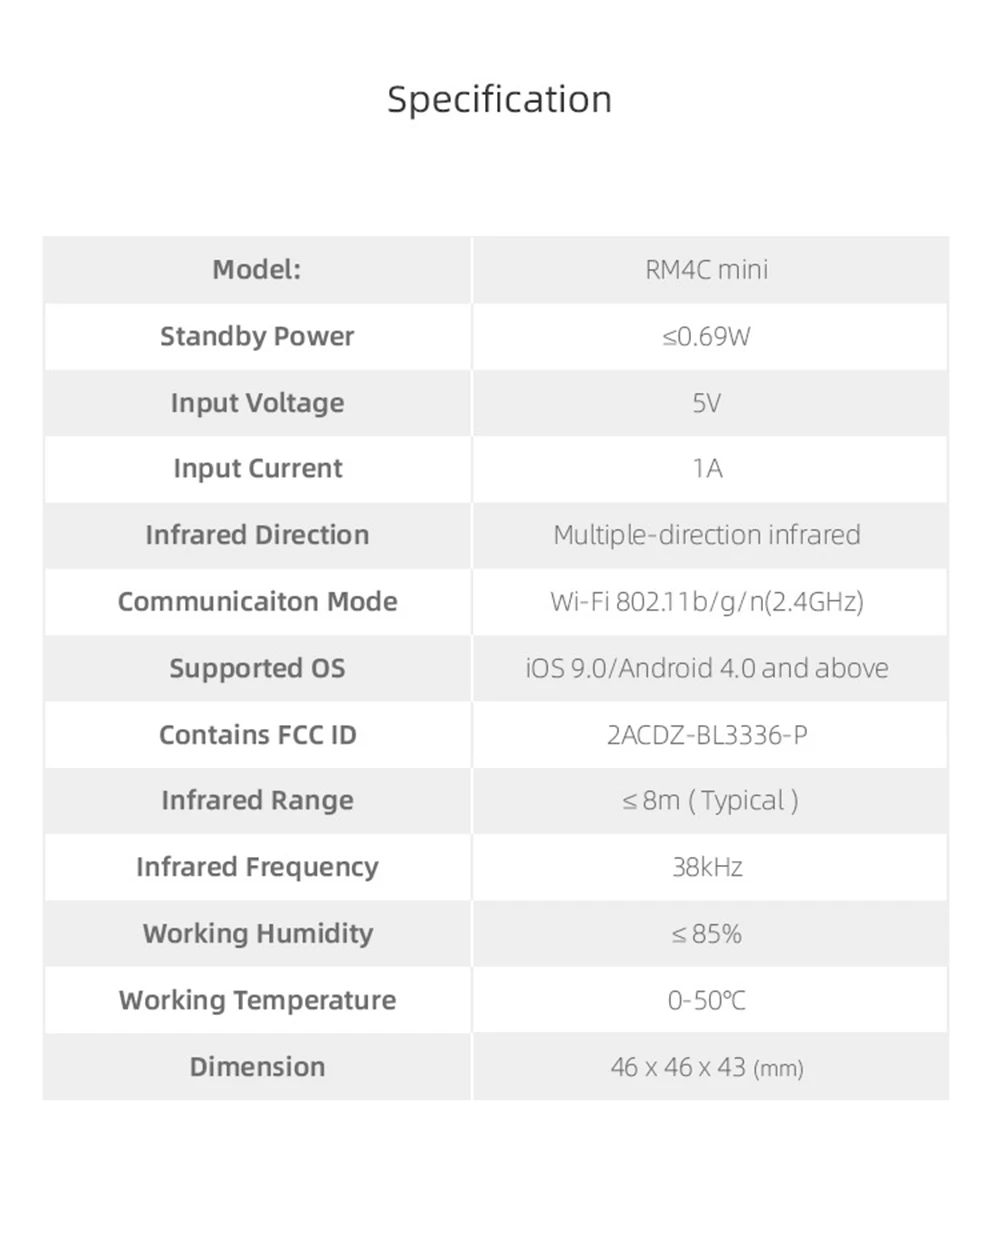Click the 38kHz frequency value
This screenshot has height=1256, width=1000.
[x=707, y=867]
